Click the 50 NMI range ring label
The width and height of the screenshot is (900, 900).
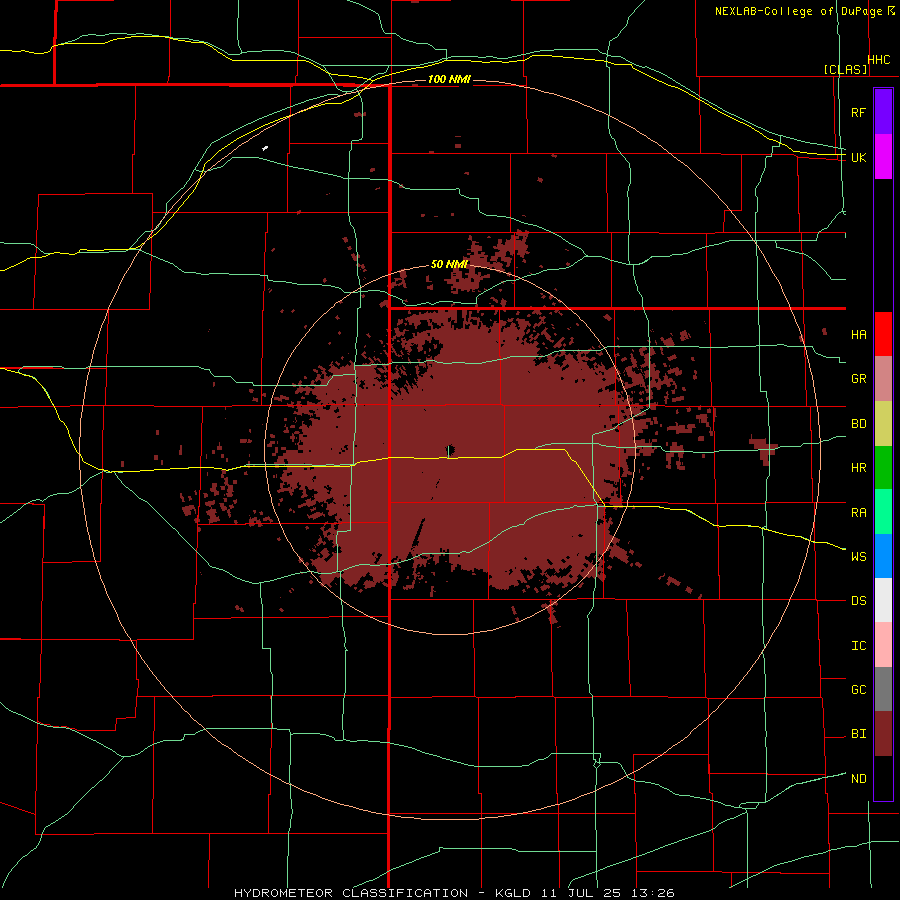pos(449,264)
